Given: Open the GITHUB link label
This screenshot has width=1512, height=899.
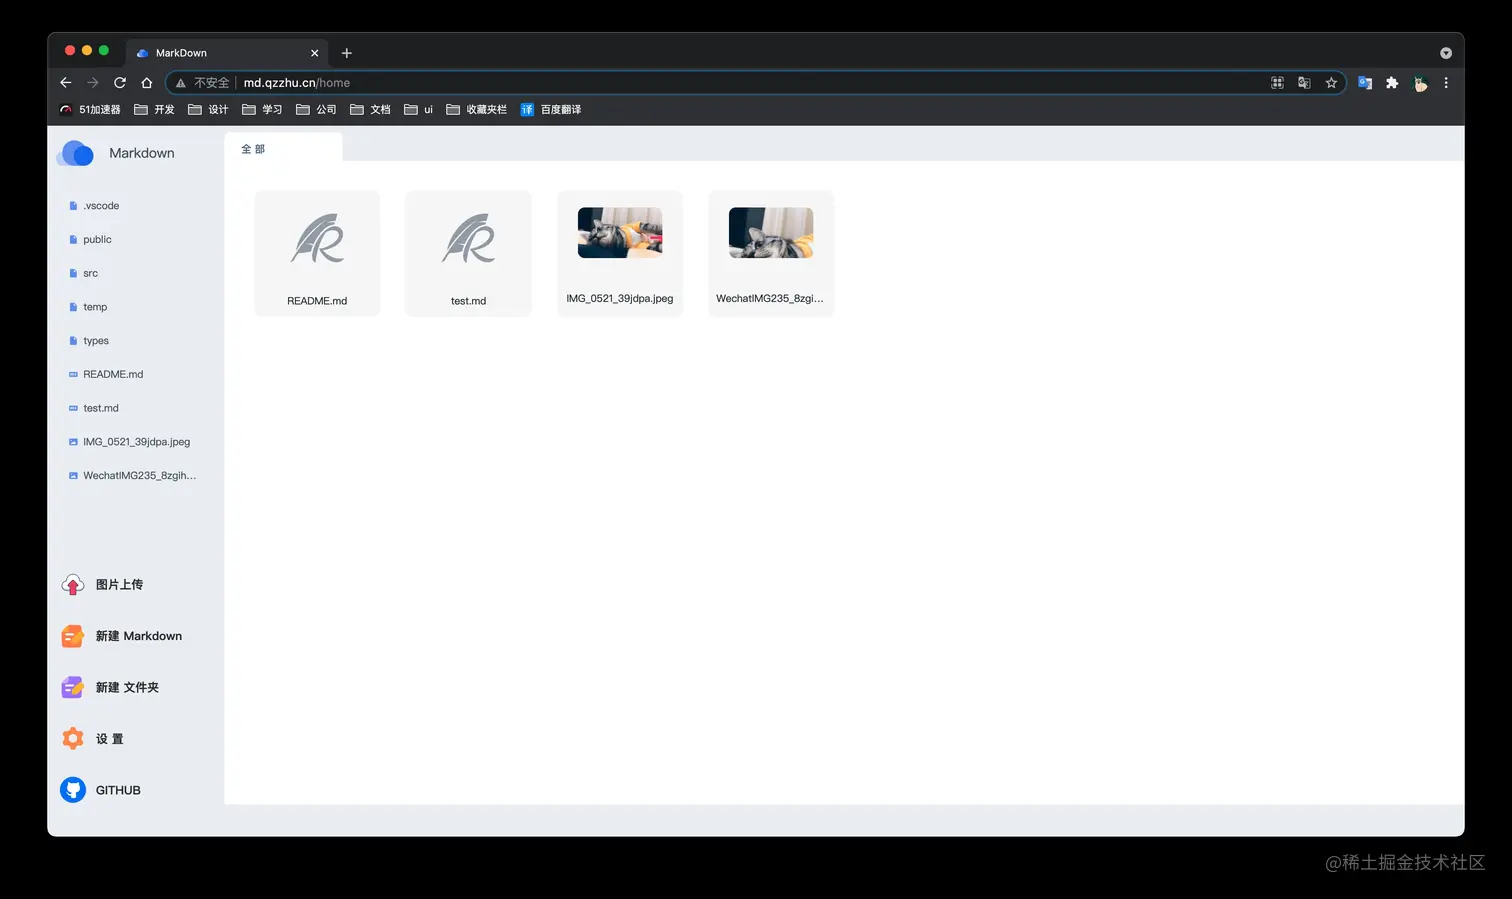Looking at the screenshot, I should pyautogui.click(x=118, y=790).
